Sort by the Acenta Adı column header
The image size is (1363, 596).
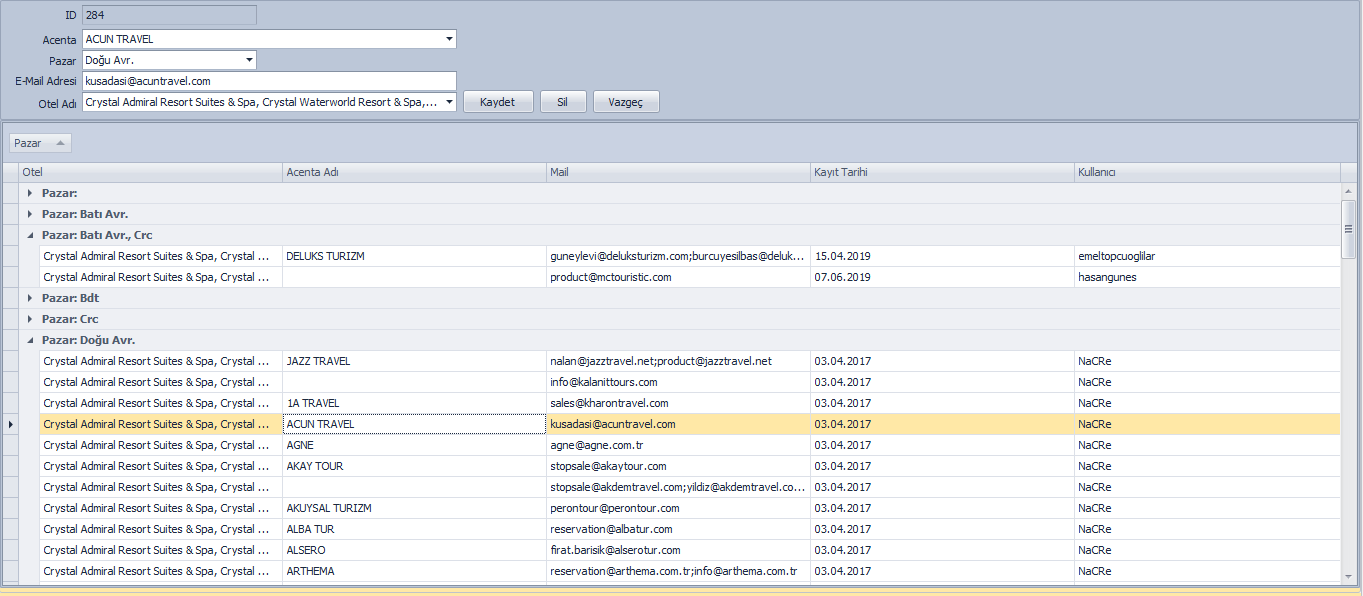(x=415, y=172)
